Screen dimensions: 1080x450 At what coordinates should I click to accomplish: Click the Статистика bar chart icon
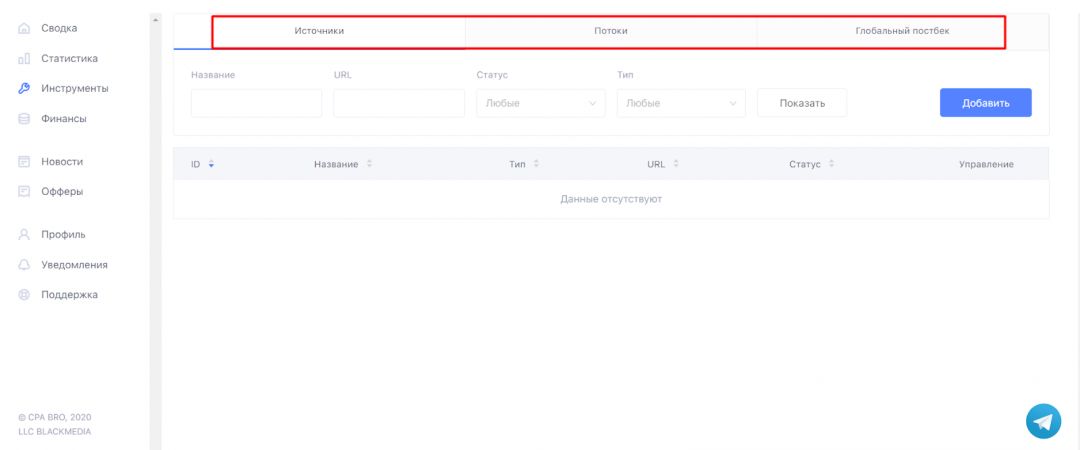pyautogui.click(x=25, y=59)
